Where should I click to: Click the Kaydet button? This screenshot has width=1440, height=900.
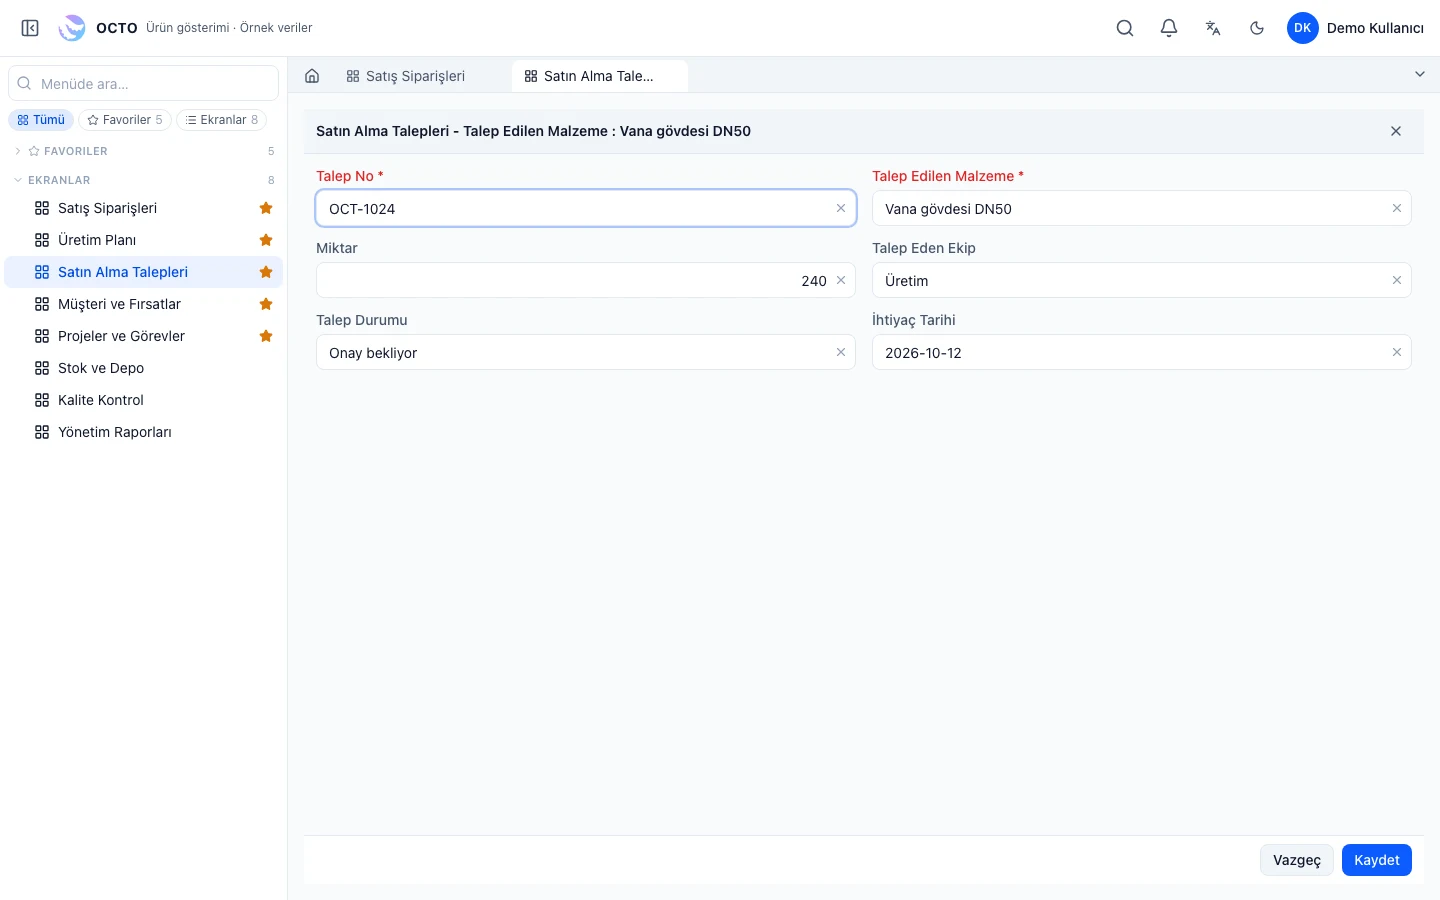click(1376, 860)
